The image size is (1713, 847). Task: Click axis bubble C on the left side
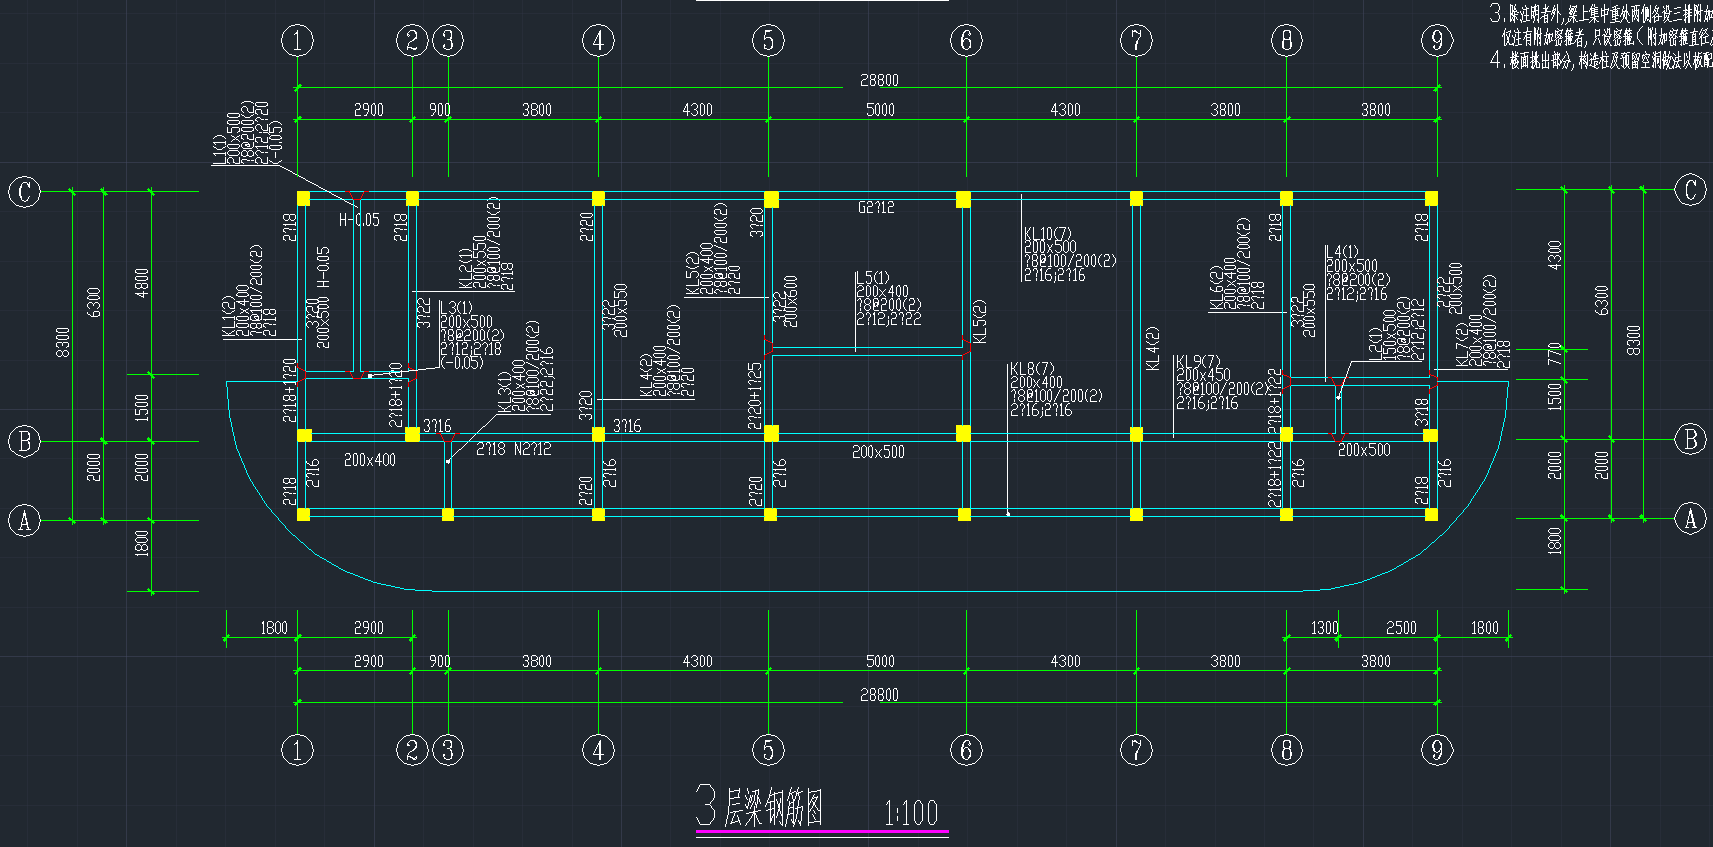24,191
